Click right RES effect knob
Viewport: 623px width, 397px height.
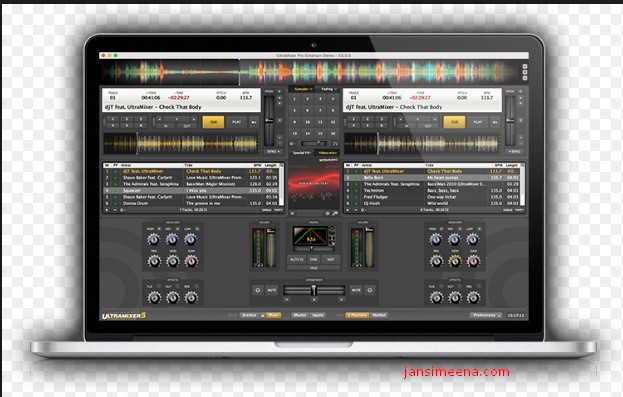pos(473,297)
